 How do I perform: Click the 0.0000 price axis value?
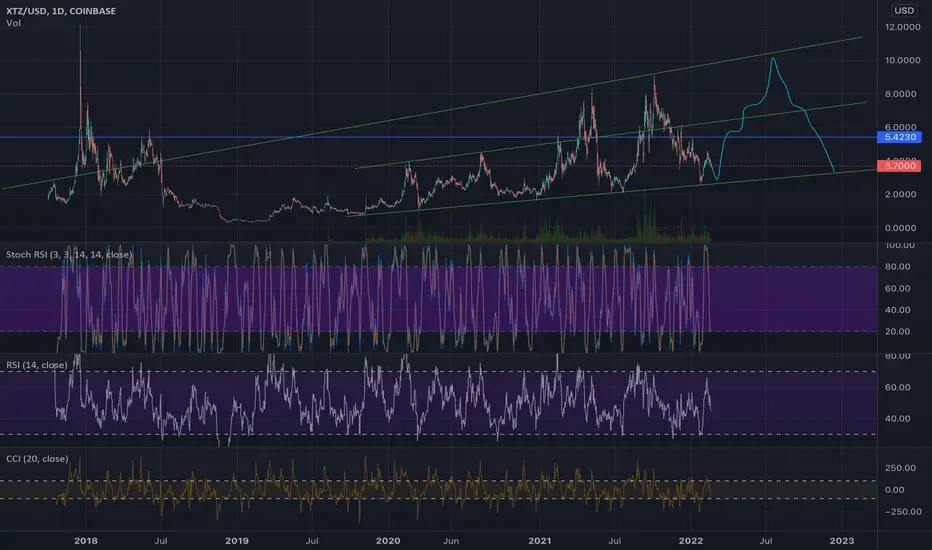[902, 228]
